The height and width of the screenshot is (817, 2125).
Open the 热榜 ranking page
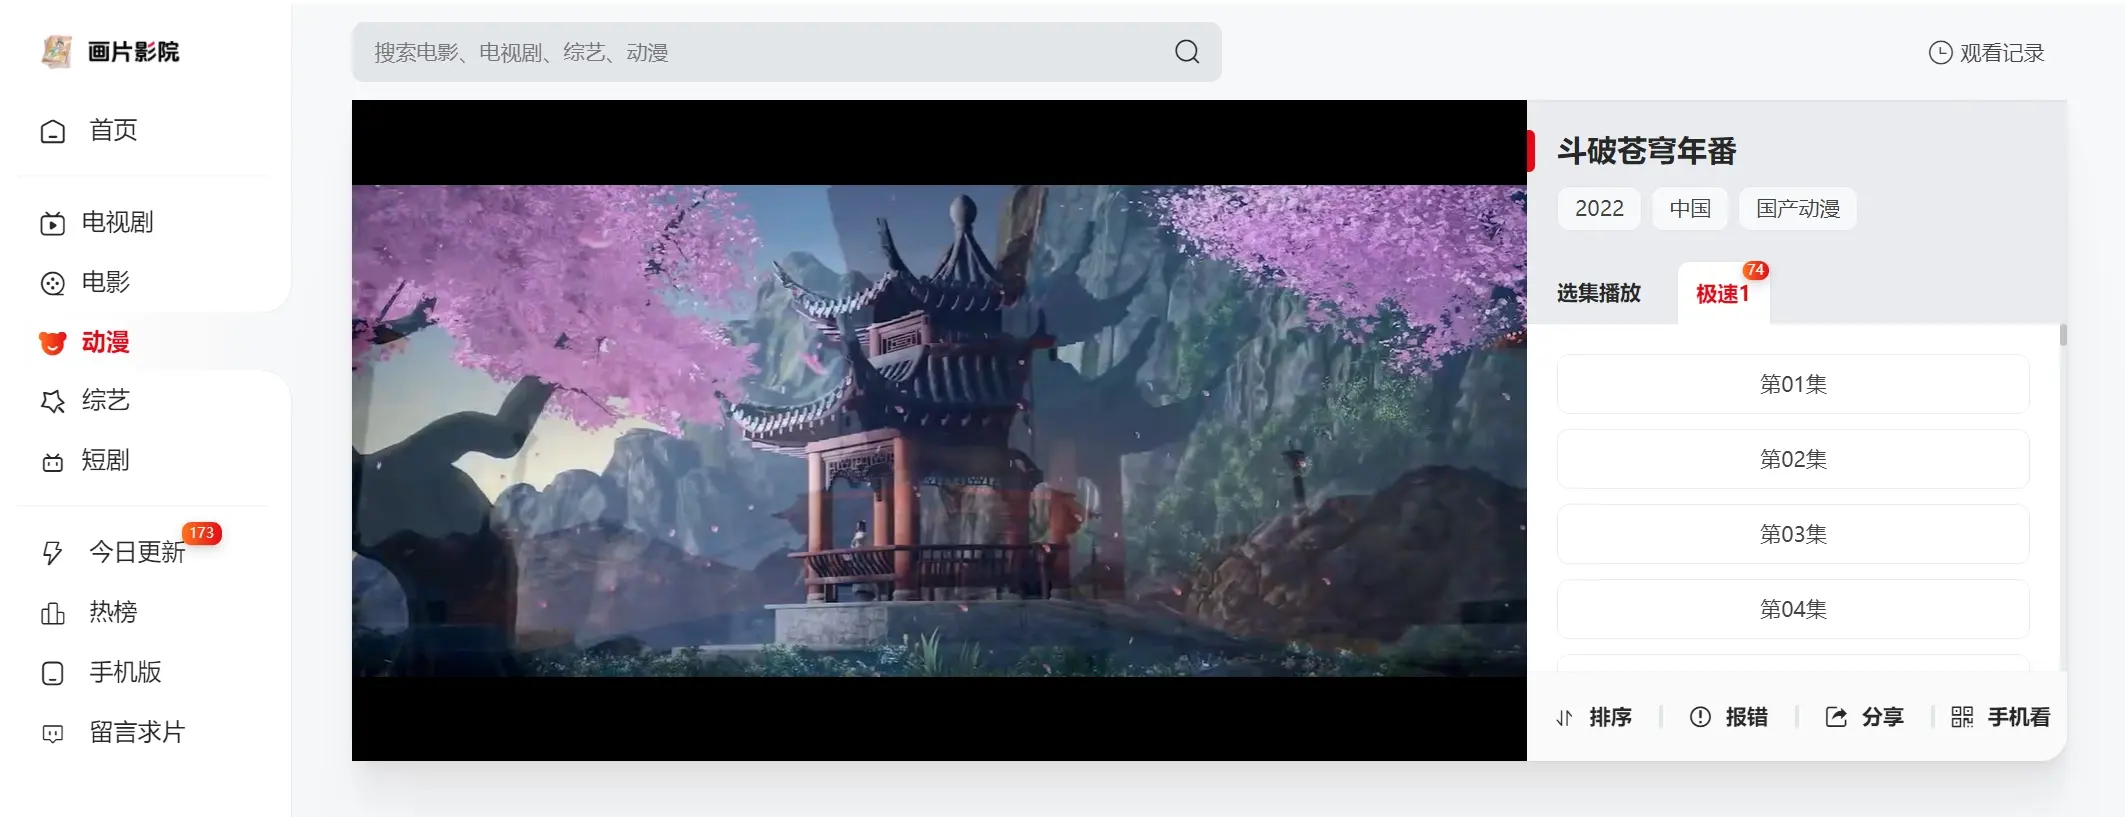click(x=88, y=612)
